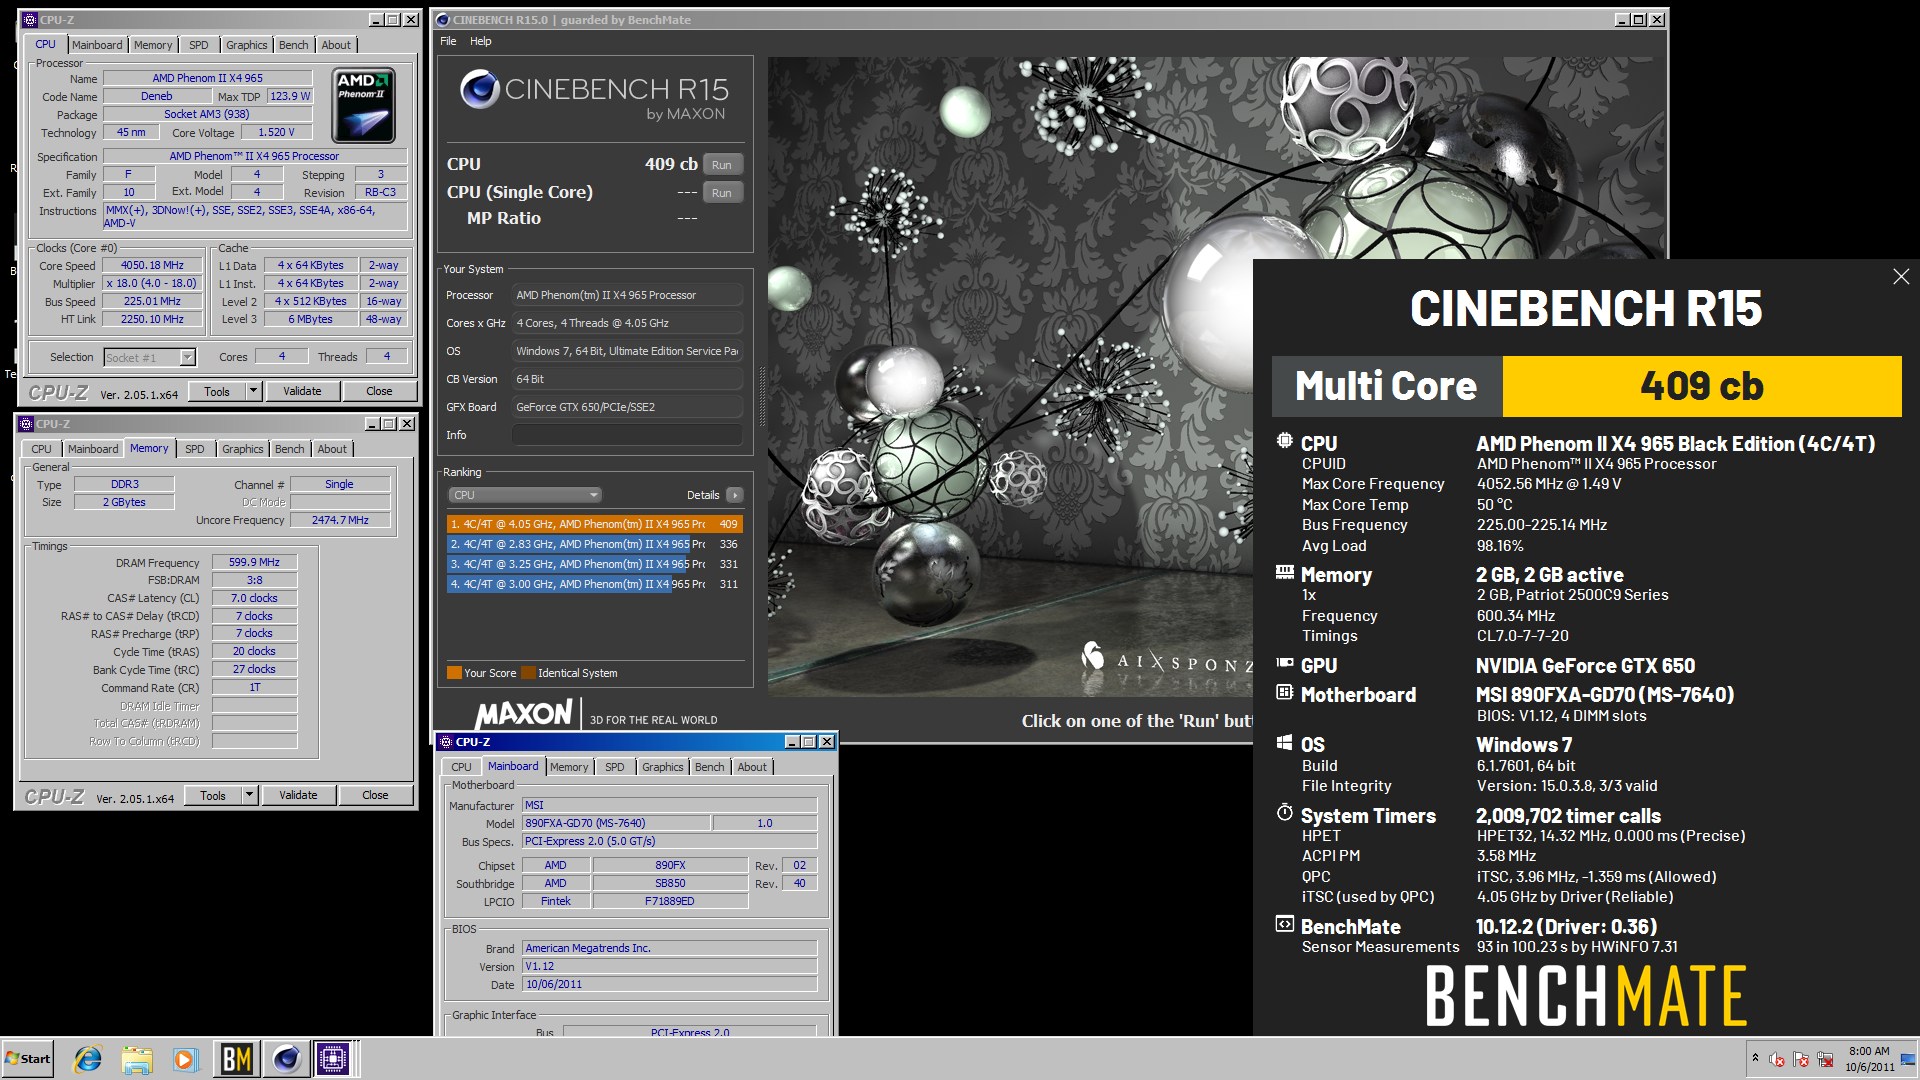Screen dimensions: 1920x1080
Task: Switch to Bench tab in CPU-Z Mainboard window
Action: click(709, 767)
